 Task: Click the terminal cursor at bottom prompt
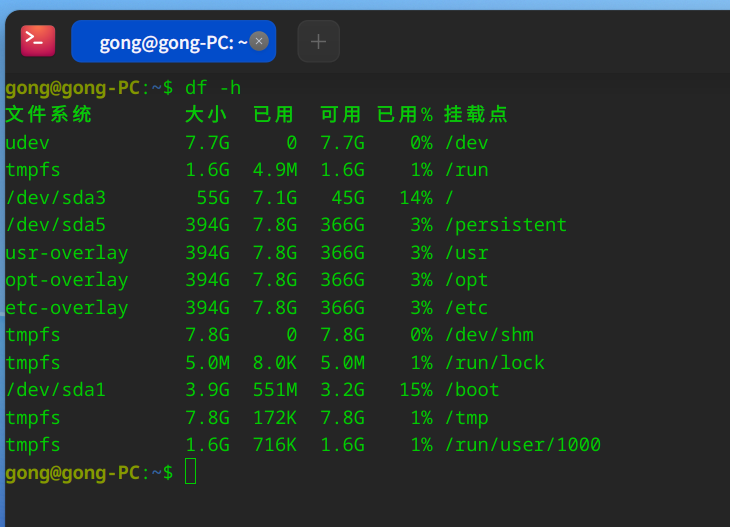point(190,471)
